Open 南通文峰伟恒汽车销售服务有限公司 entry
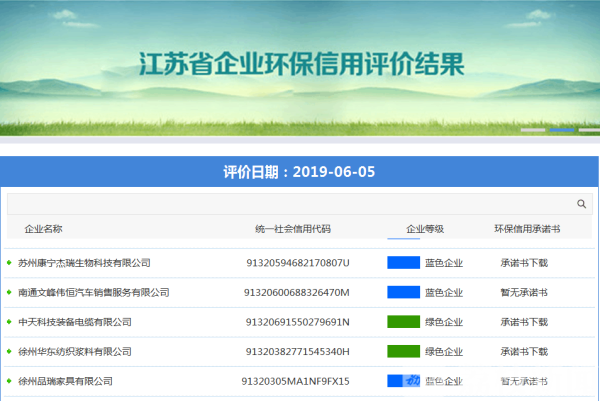 coord(94,292)
